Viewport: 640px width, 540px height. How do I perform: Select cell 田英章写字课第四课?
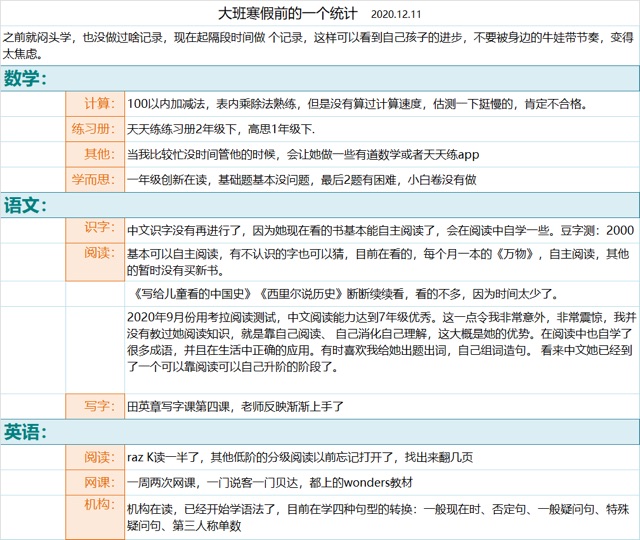click(382, 406)
